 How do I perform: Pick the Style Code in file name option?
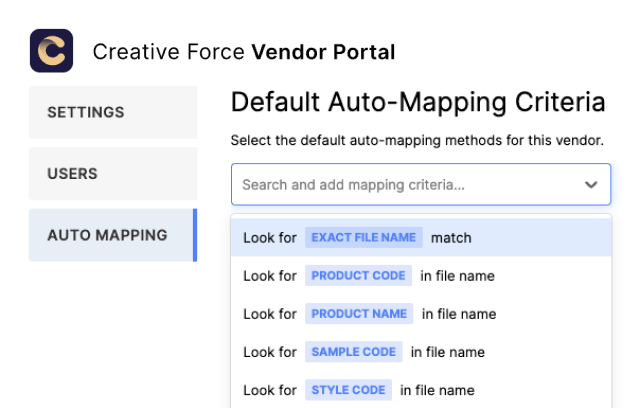421,390
